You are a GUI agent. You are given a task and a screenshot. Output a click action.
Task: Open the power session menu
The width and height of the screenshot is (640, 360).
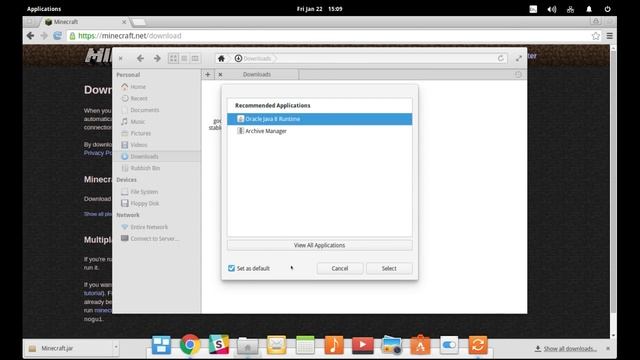(x=607, y=9)
